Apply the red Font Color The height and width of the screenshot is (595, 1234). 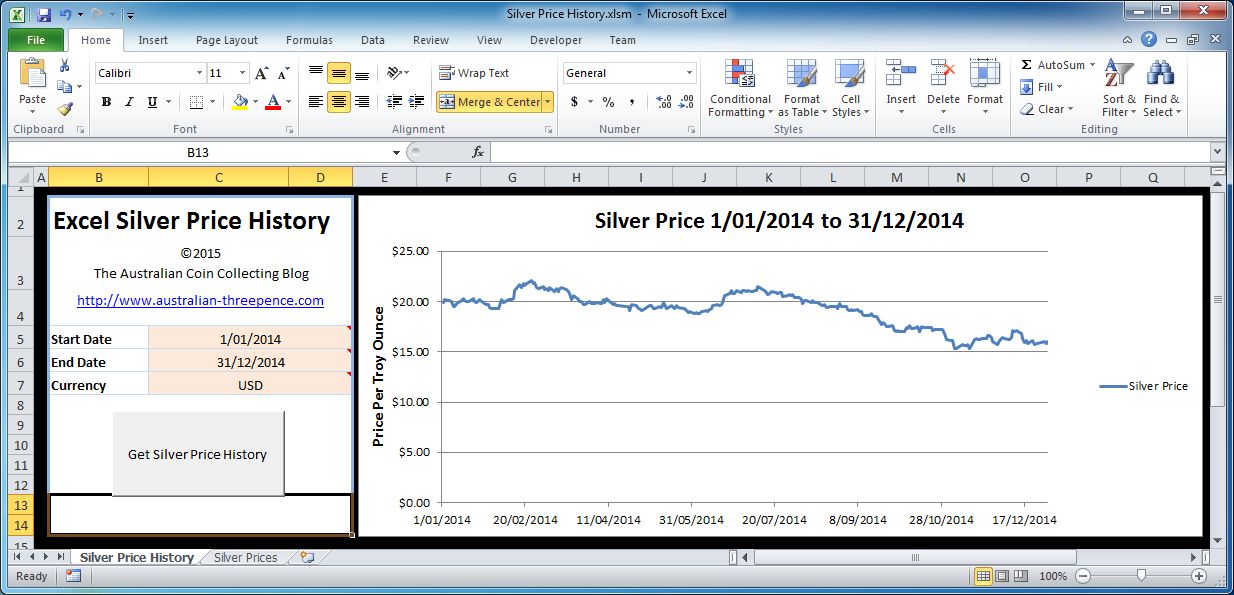pyautogui.click(x=273, y=102)
